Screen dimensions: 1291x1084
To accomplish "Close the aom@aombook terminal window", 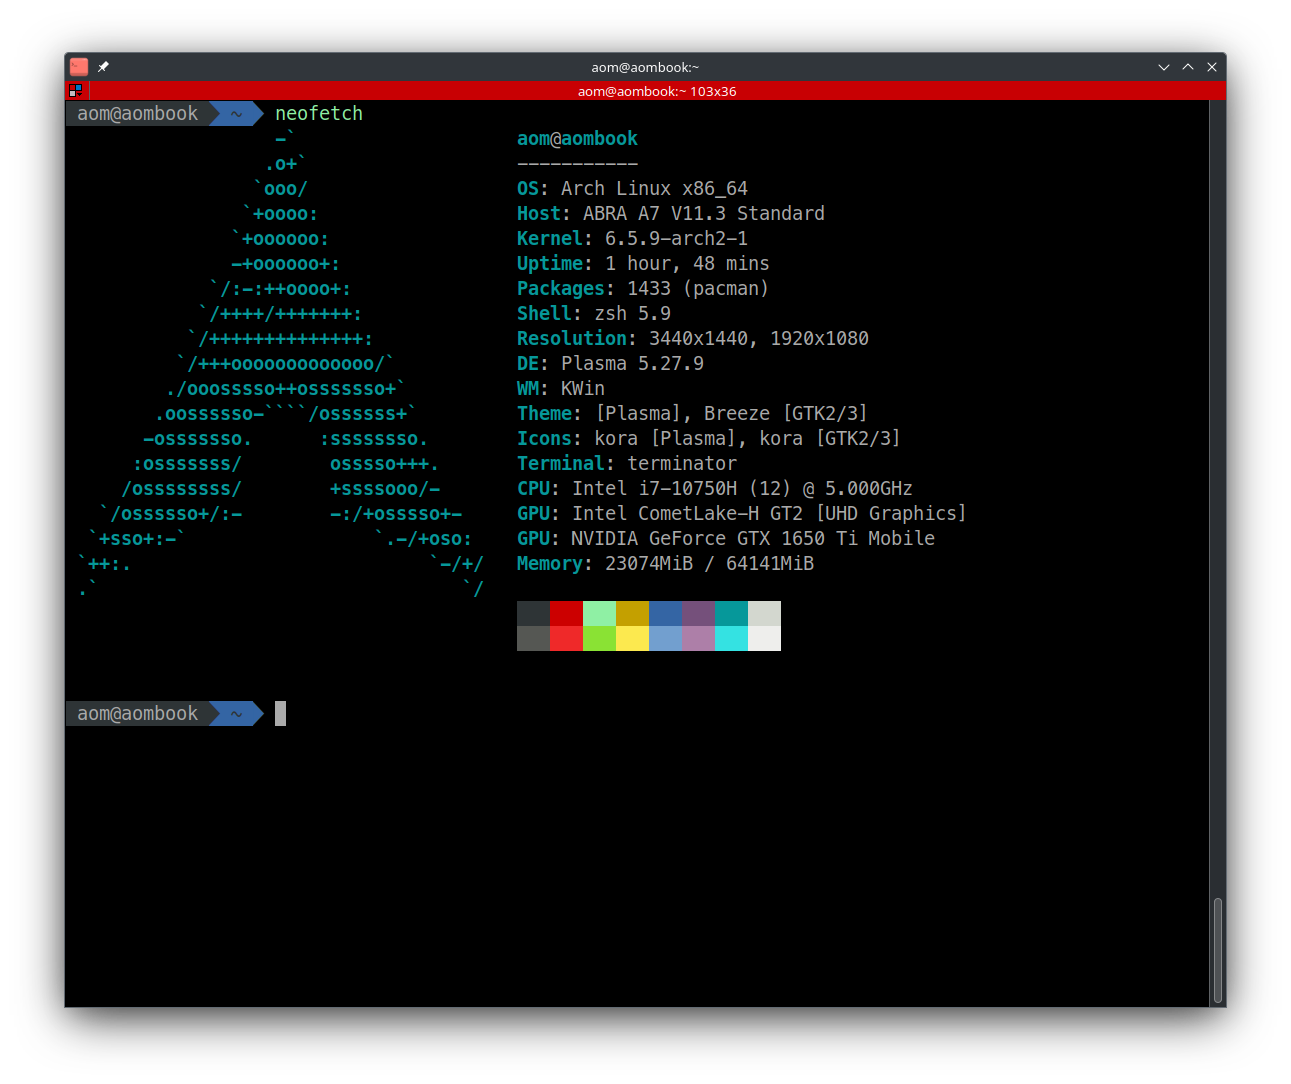I will click(x=1212, y=67).
